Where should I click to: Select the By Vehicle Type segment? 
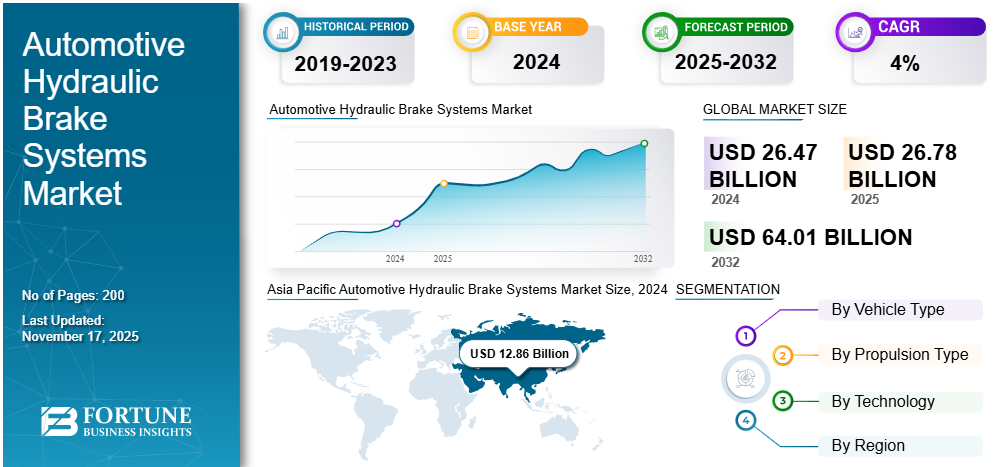887,310
